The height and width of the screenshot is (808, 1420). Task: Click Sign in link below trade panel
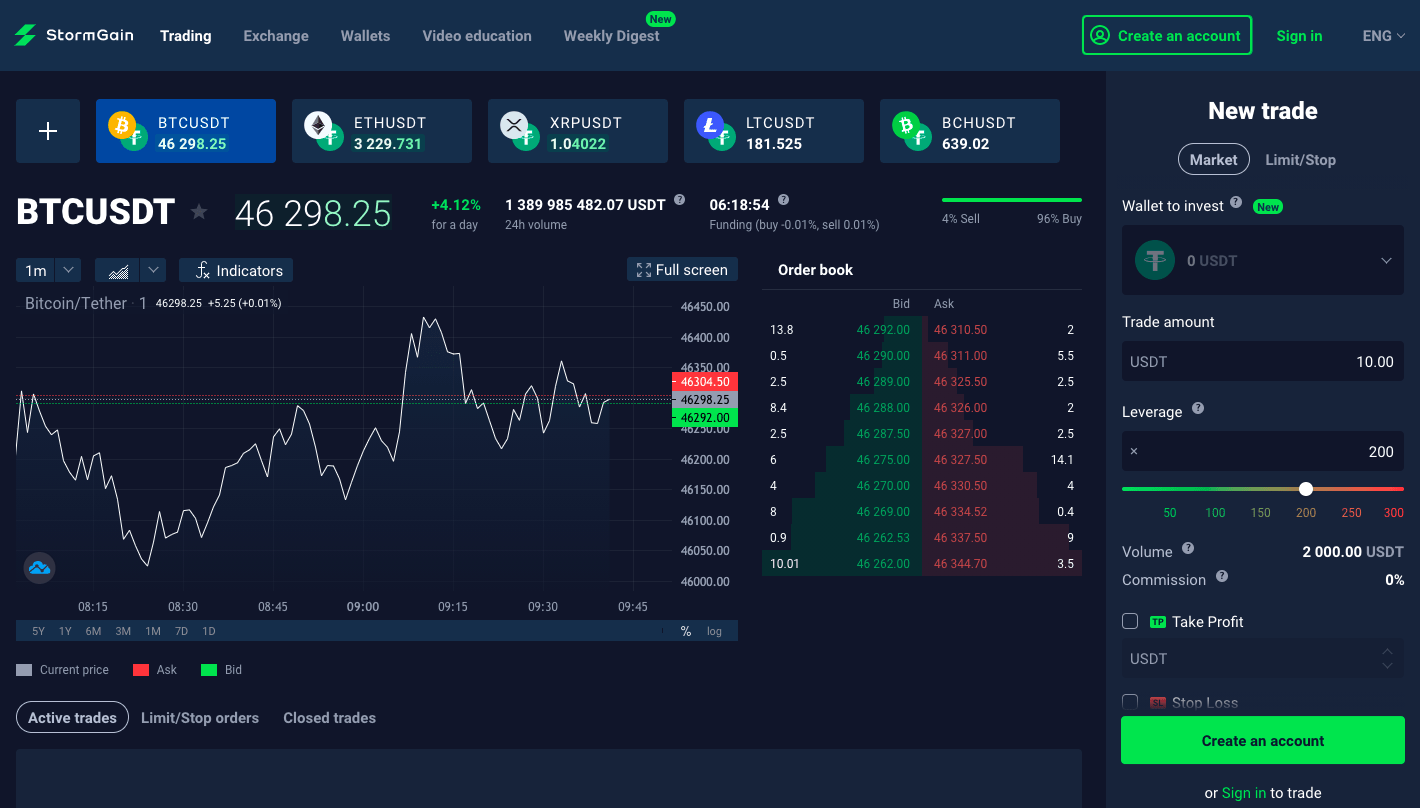tap(1244, 793)
